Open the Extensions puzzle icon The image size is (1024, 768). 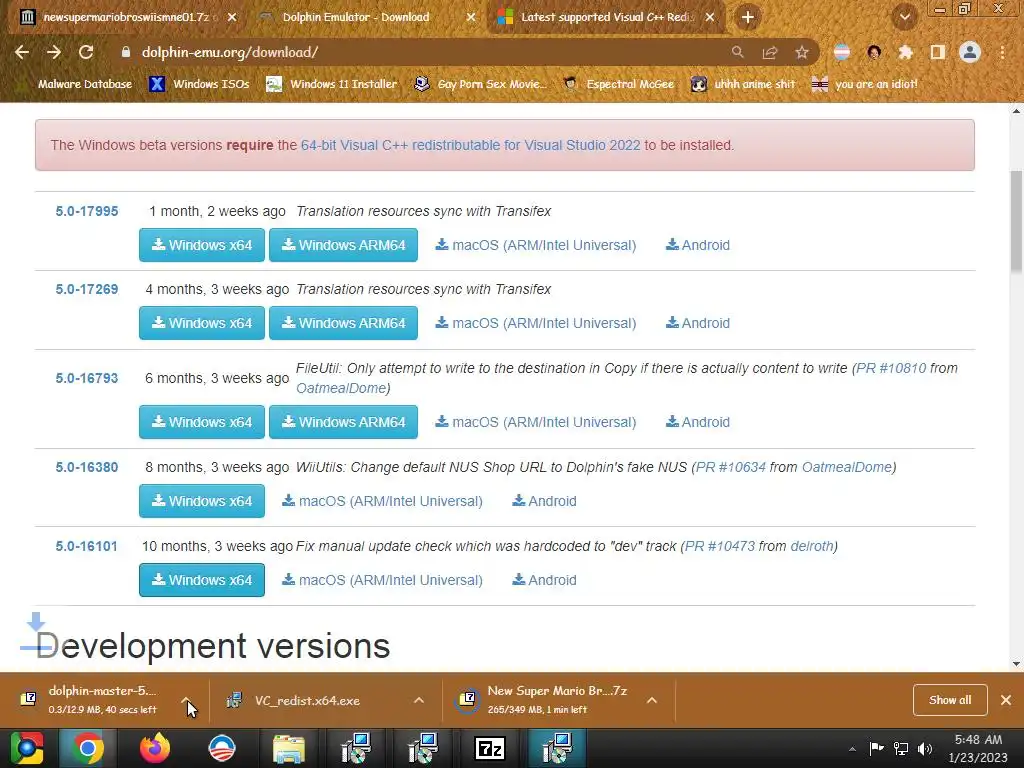[x=905, y=52]
